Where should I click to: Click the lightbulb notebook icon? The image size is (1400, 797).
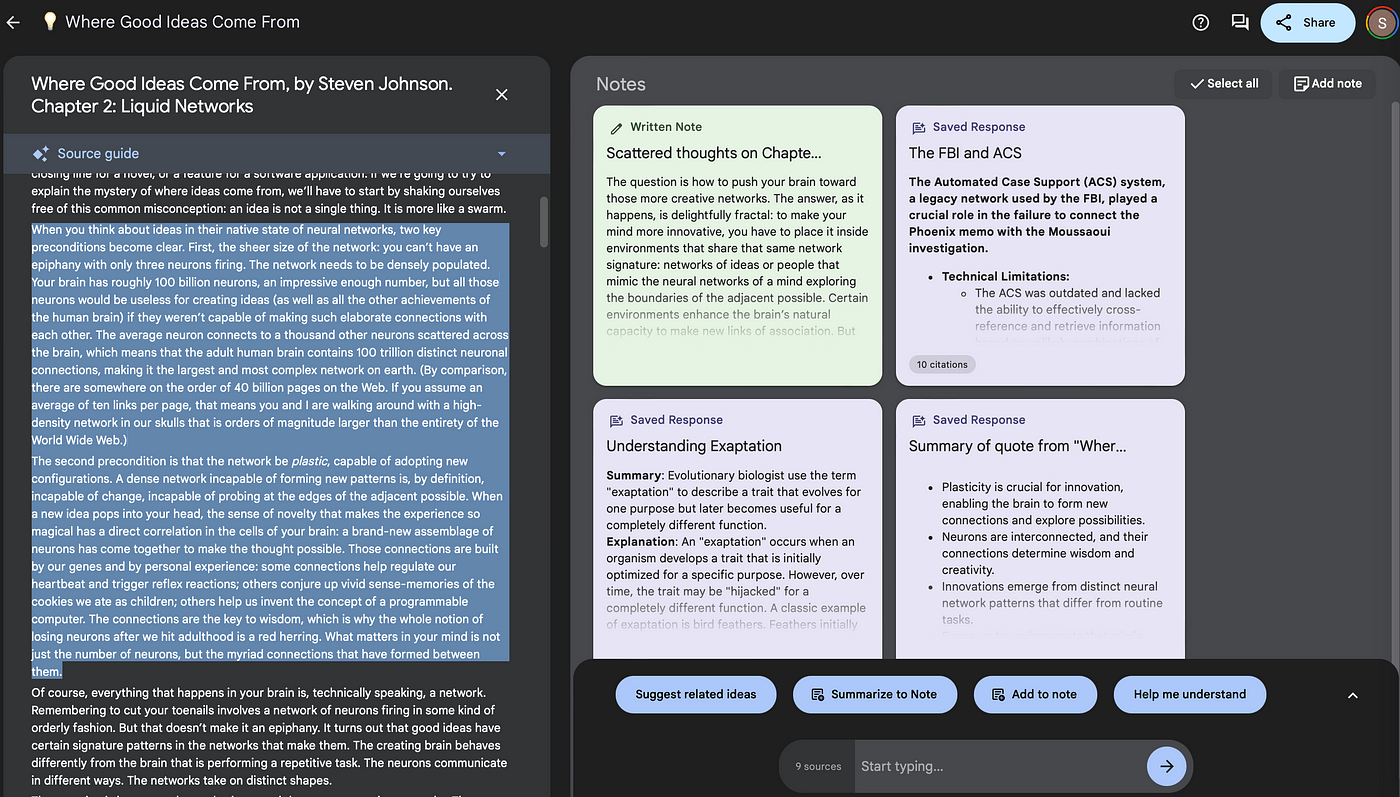[50, 22]
